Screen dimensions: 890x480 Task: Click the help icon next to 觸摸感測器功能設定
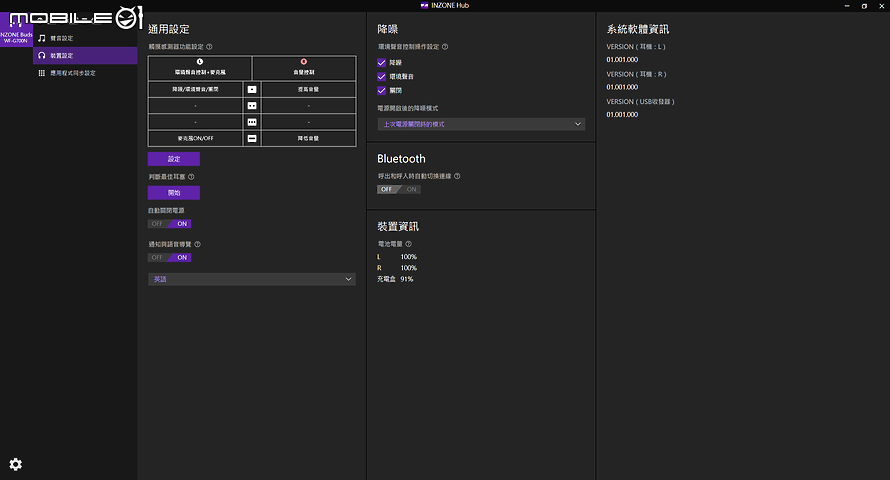coord(209,47)
